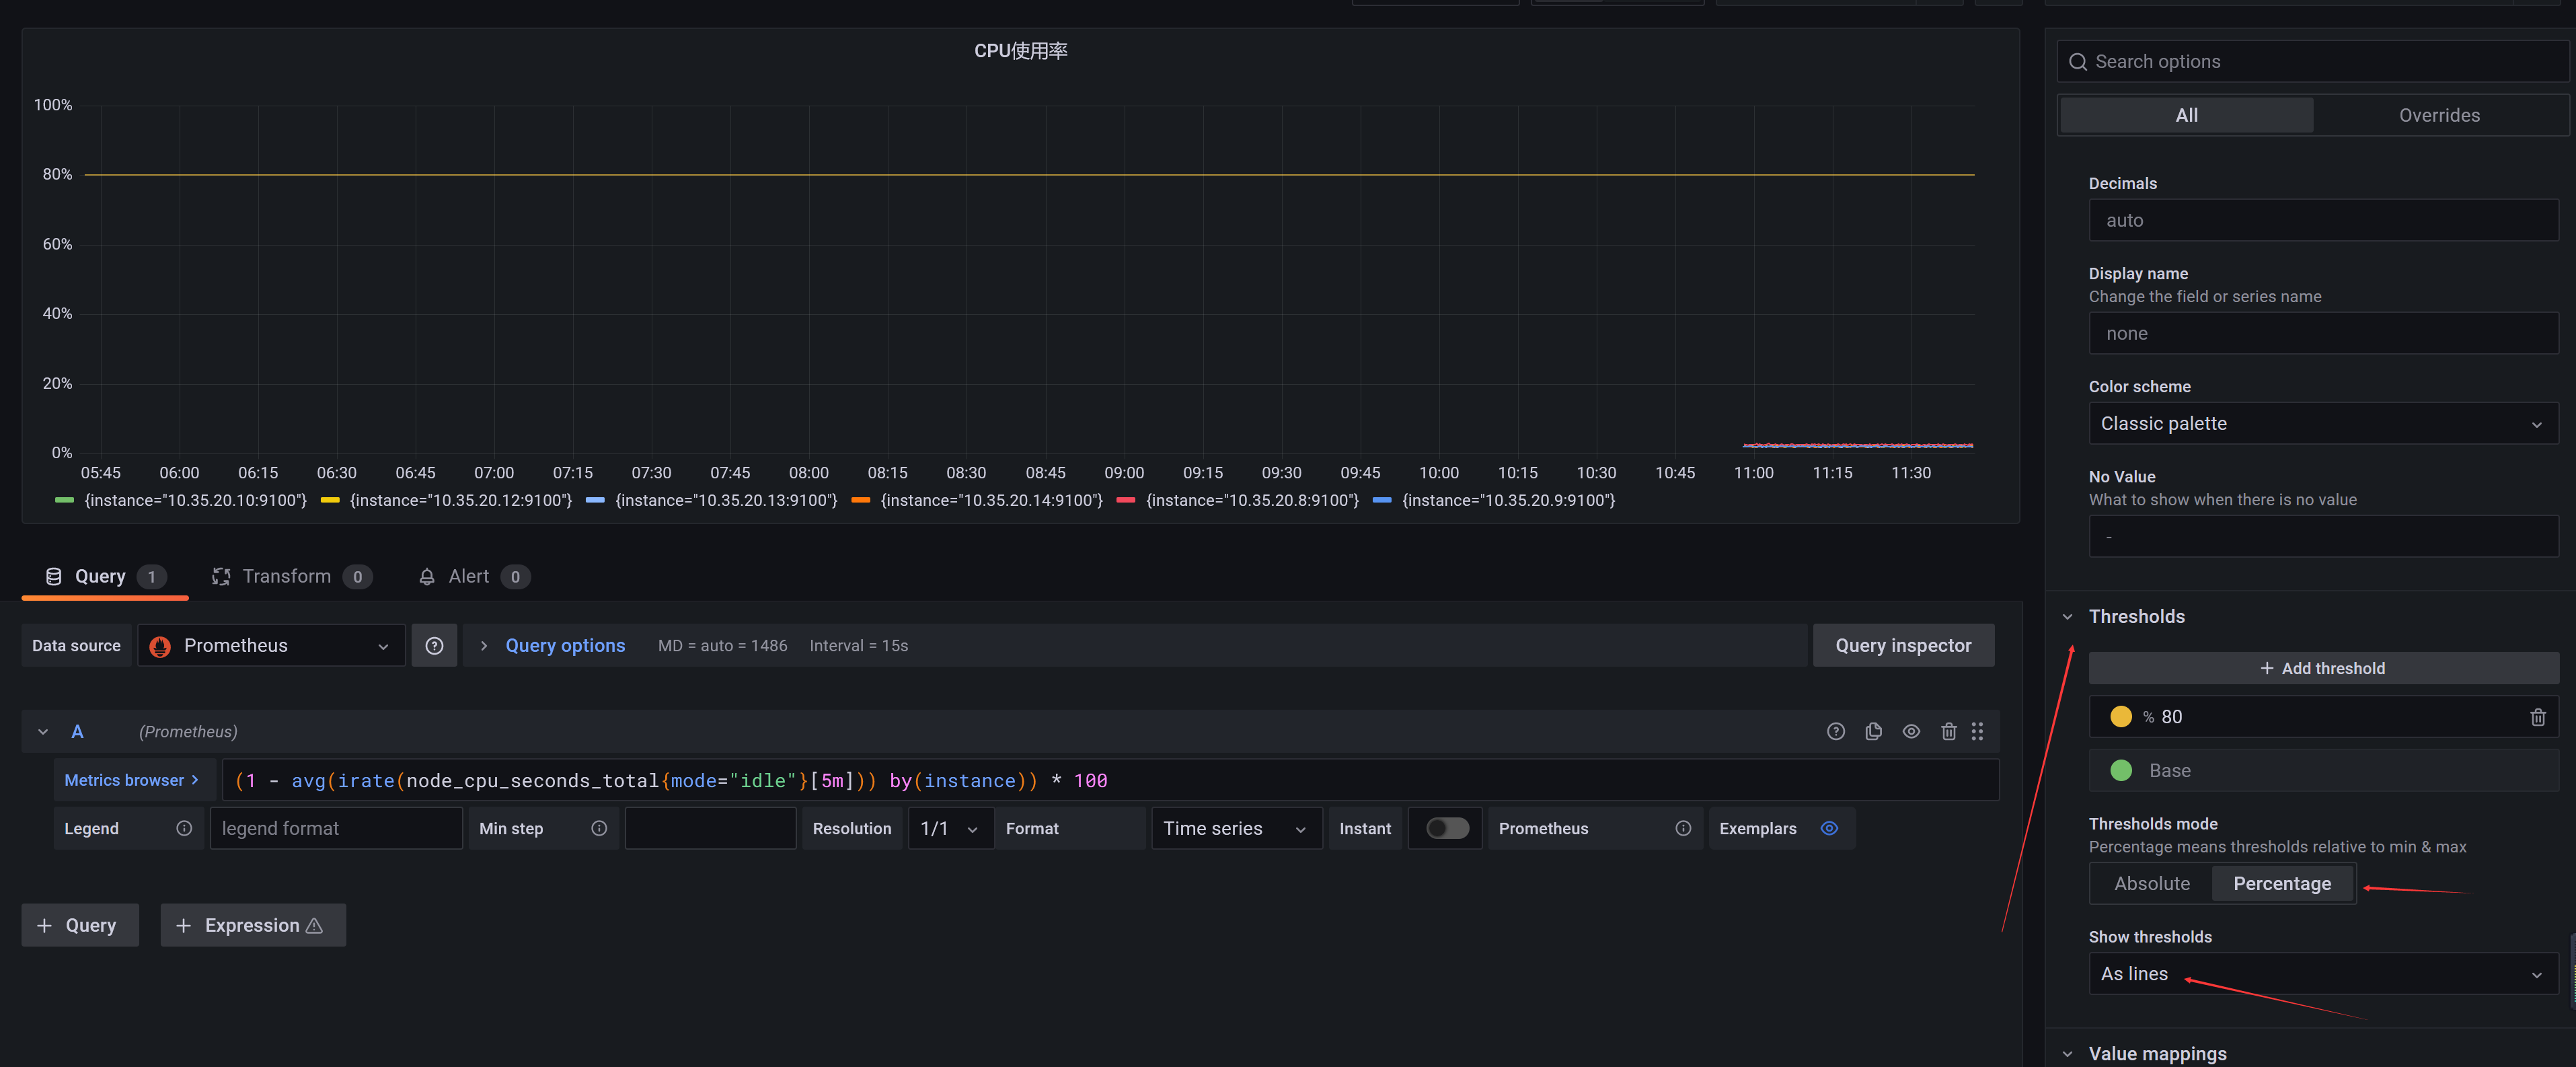This screenshot has width=2576, height=1067.
Task: Click the legend format input
Action: click(x=336, y=828)
